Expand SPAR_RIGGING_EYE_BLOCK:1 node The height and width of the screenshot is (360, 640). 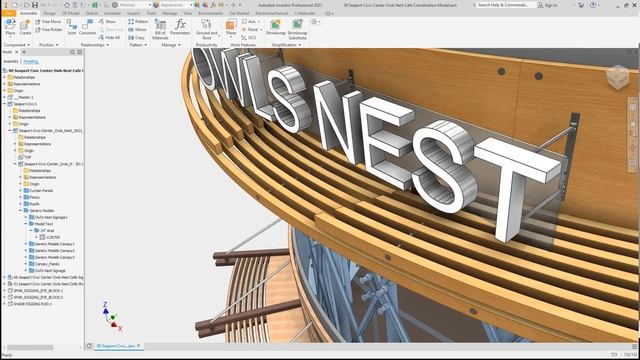4,291
